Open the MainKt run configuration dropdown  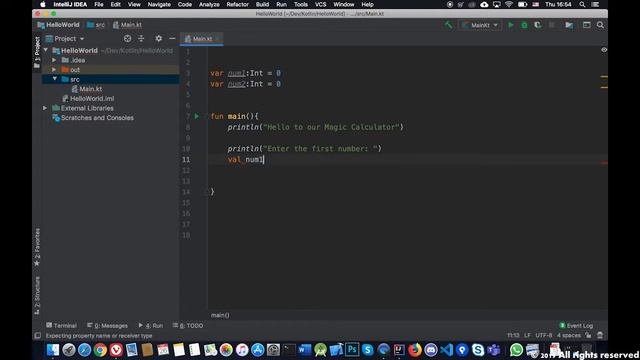[480, 25]
